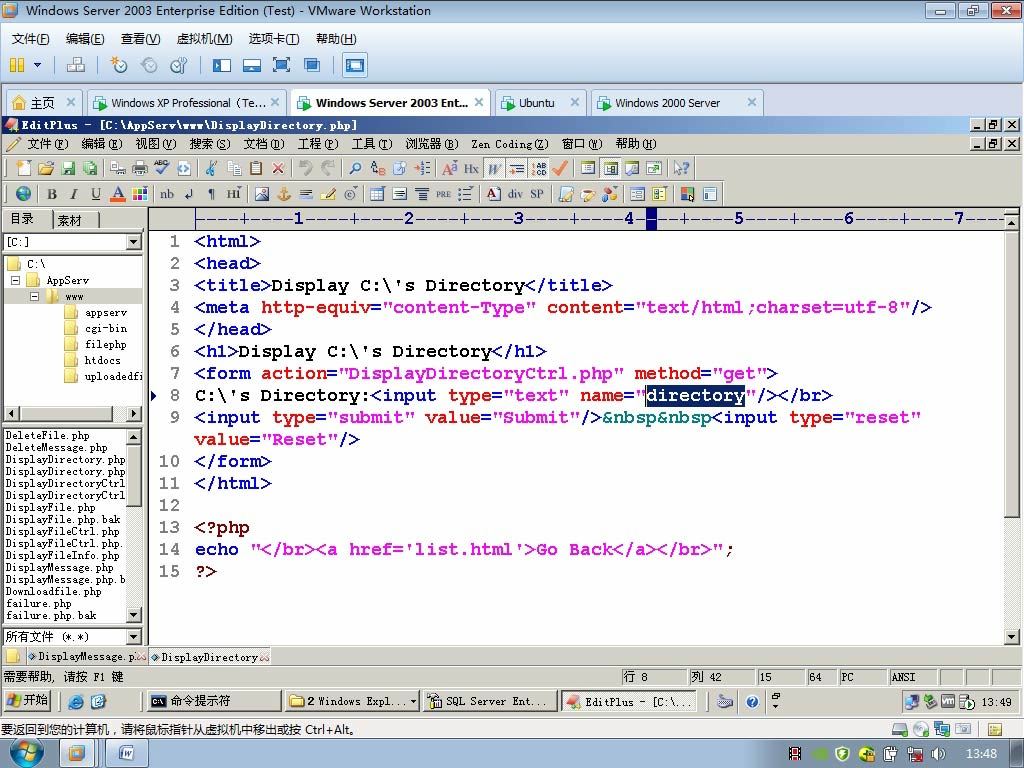Select DeleteFile.php in file list
Image resolution: width=1024 pixels, height=768 pixels.
click(x=47, y=436)
